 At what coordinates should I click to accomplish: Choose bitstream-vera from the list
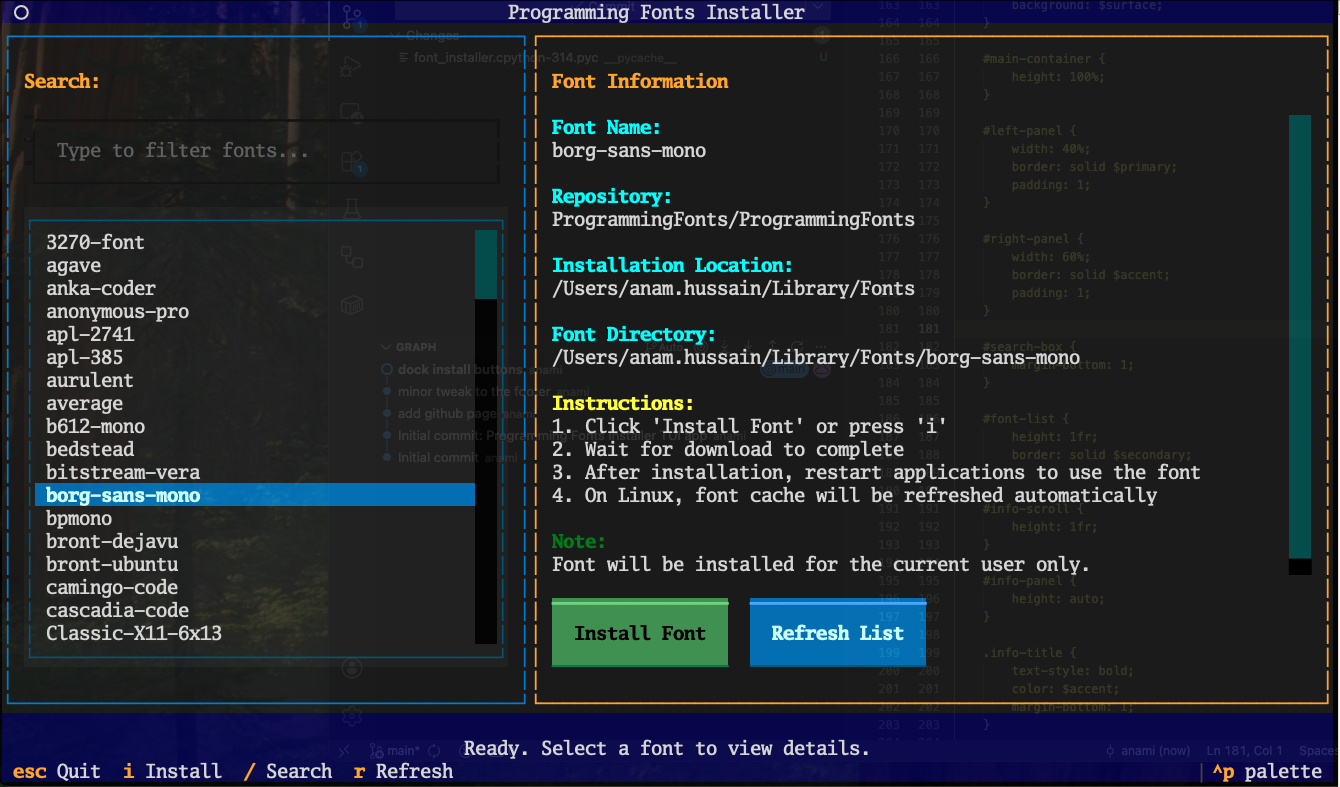click(123, 472)
